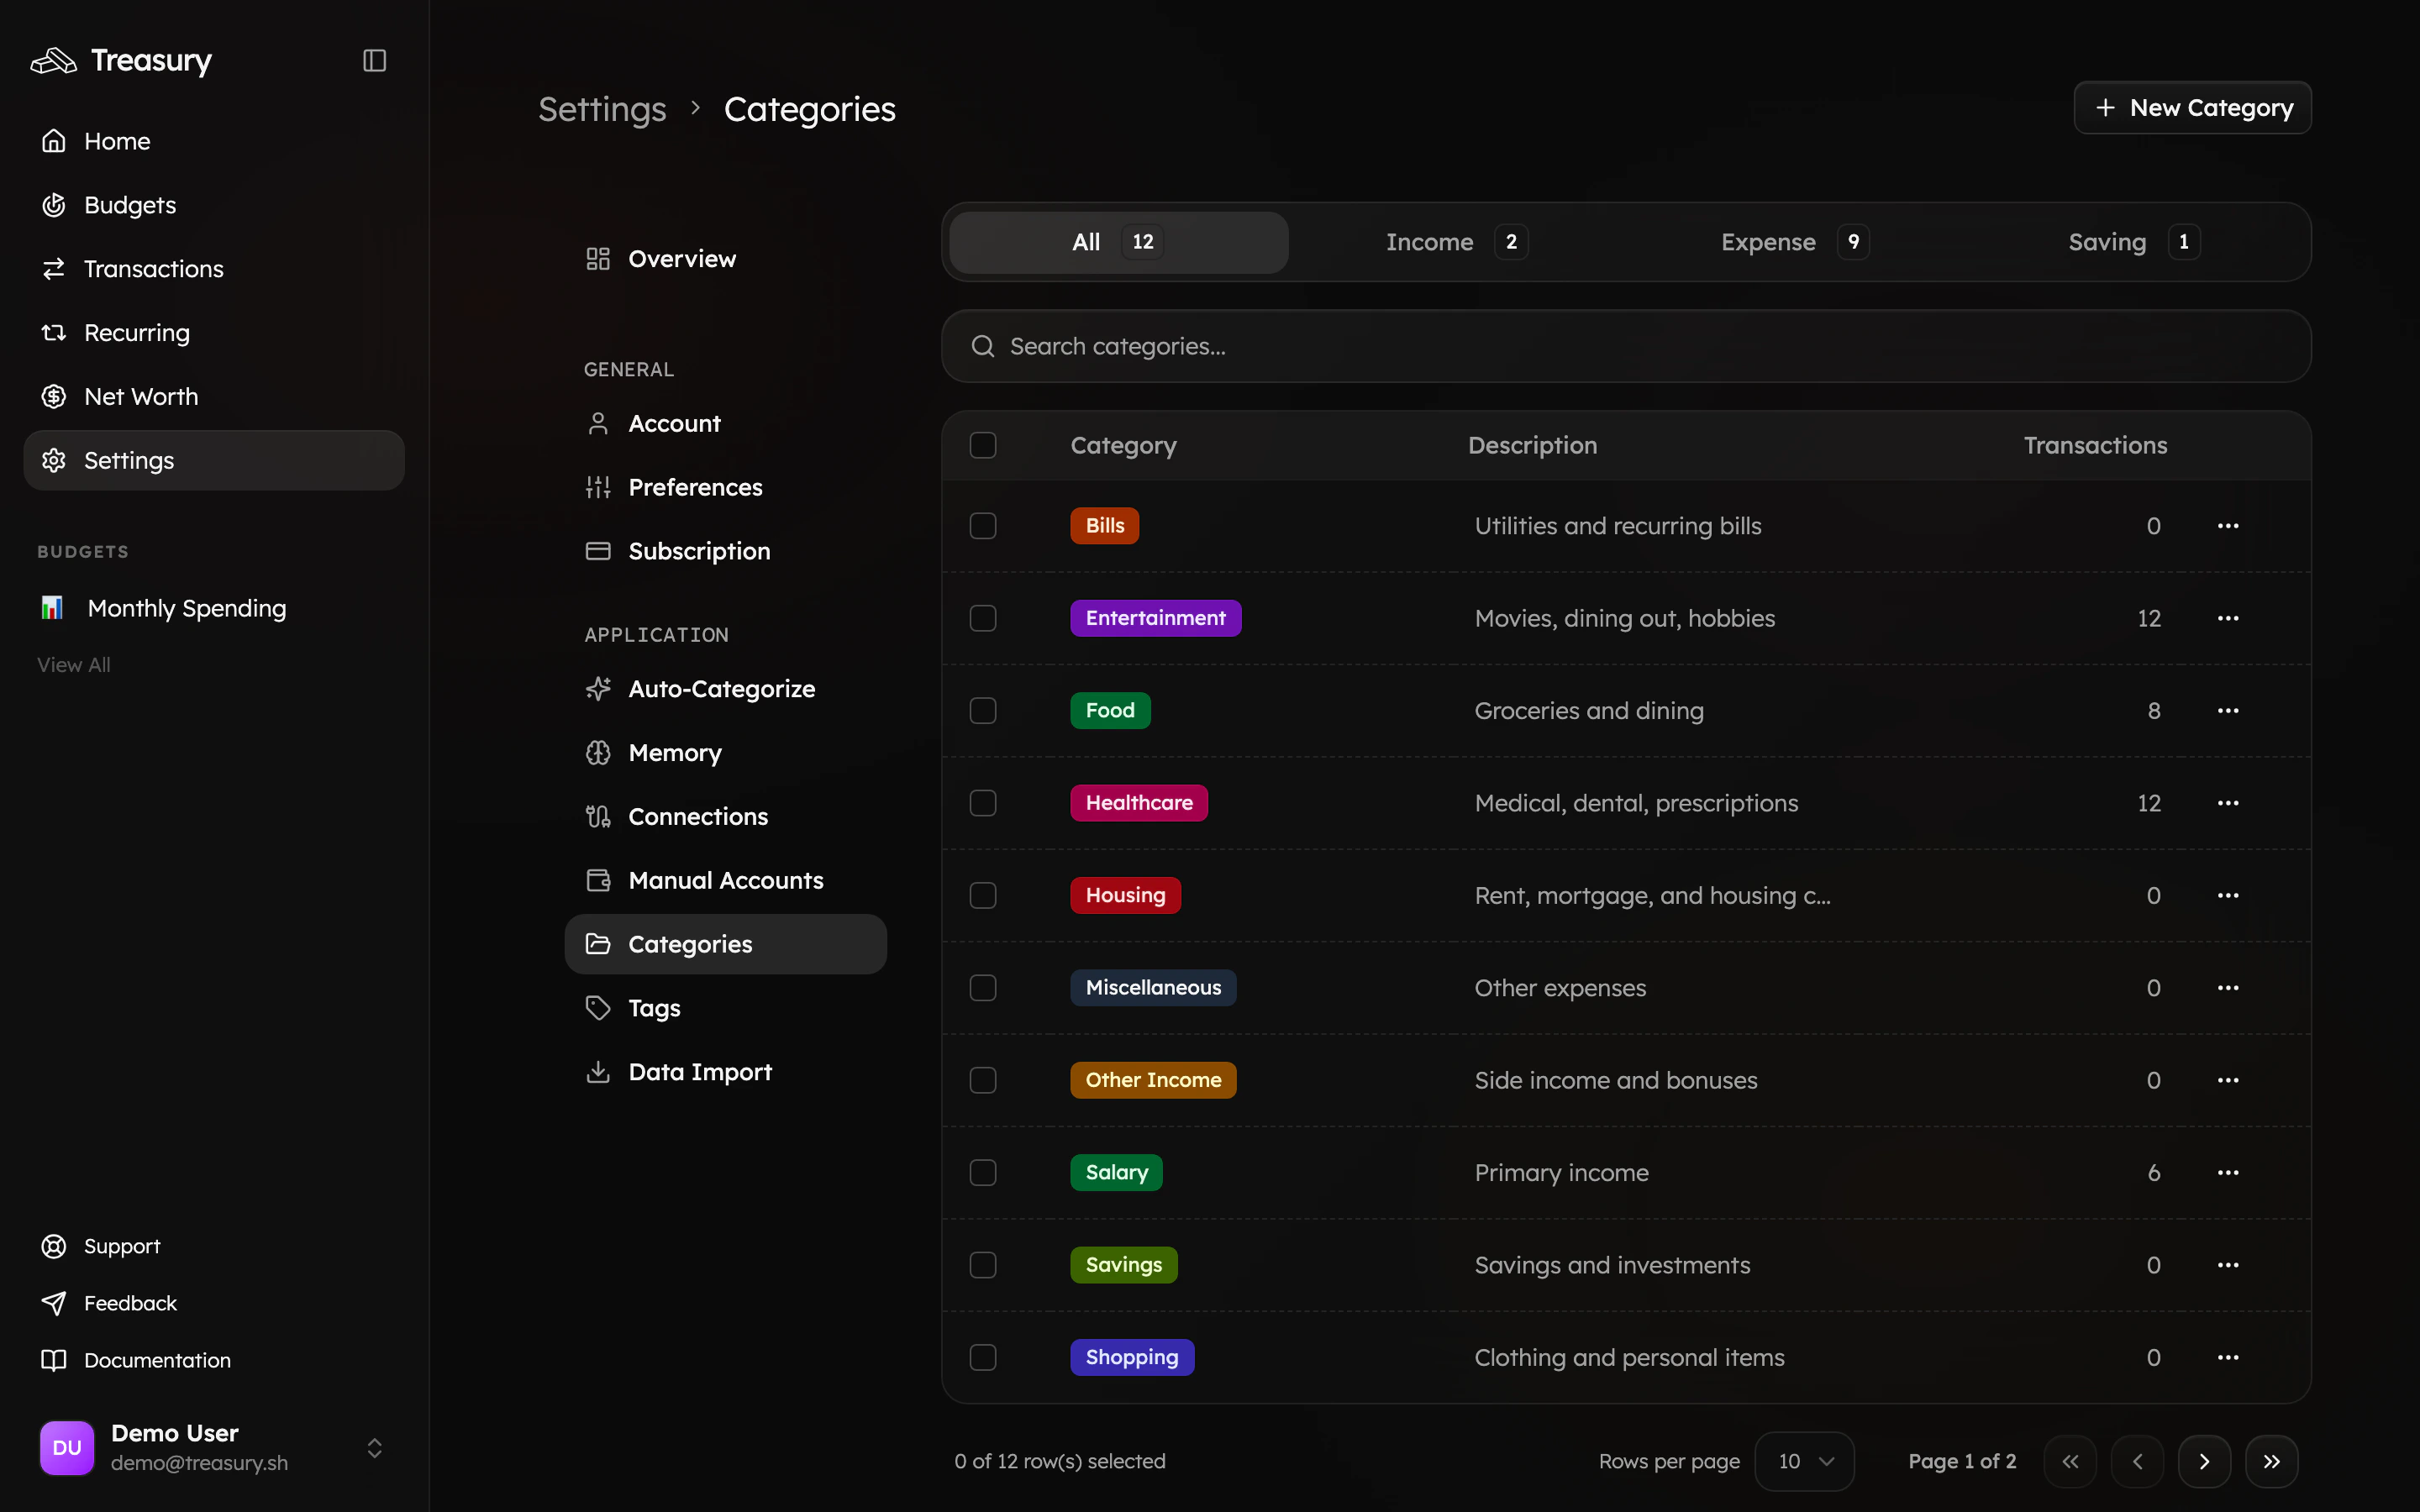Open Preferences in the settings menu
The height and width of the screenshot is (1512, 2420).
[x=726, y=487]
